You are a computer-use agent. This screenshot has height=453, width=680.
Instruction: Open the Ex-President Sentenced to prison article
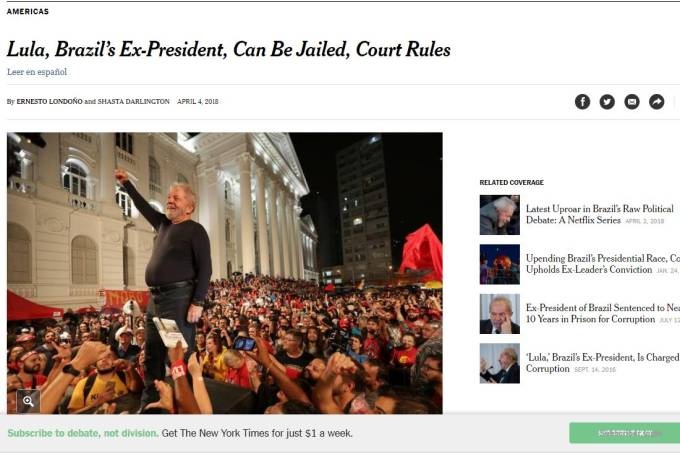(x=603, y=313)
